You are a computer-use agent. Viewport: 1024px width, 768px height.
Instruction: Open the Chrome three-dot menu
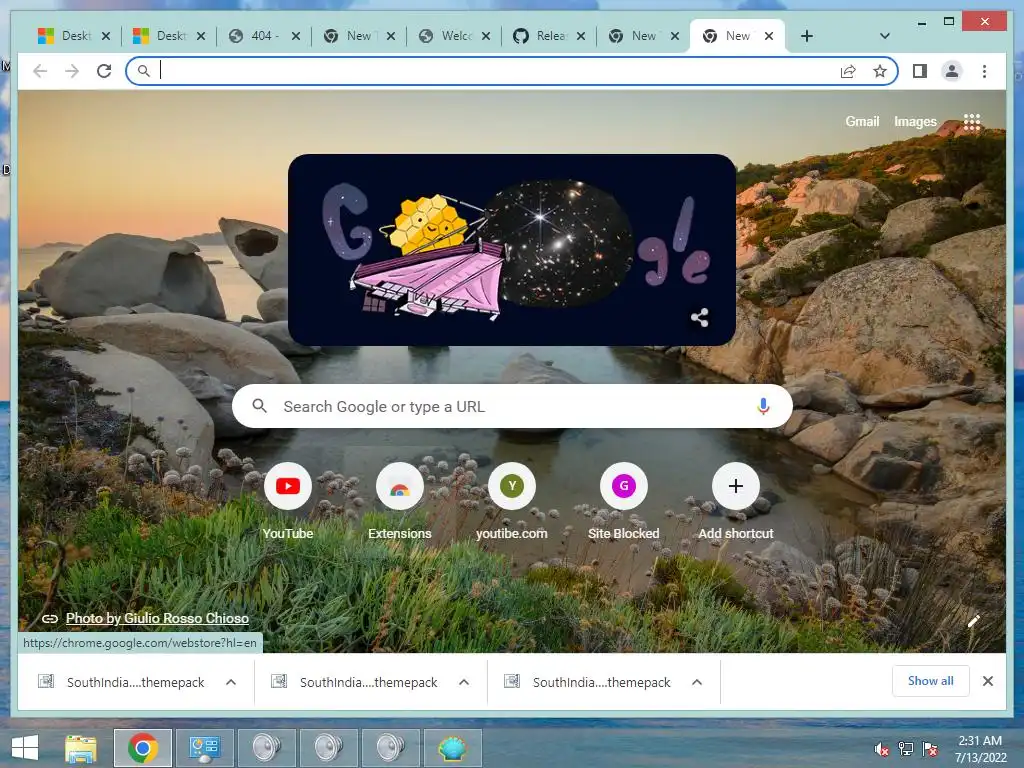click(984, 71)
